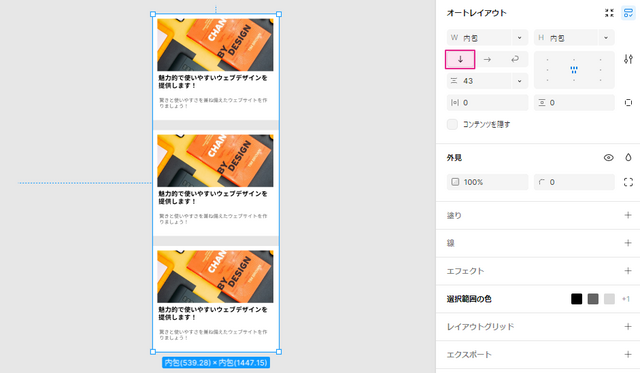Open the width 内包 sizing dropdown

click(x=519, y=38)
